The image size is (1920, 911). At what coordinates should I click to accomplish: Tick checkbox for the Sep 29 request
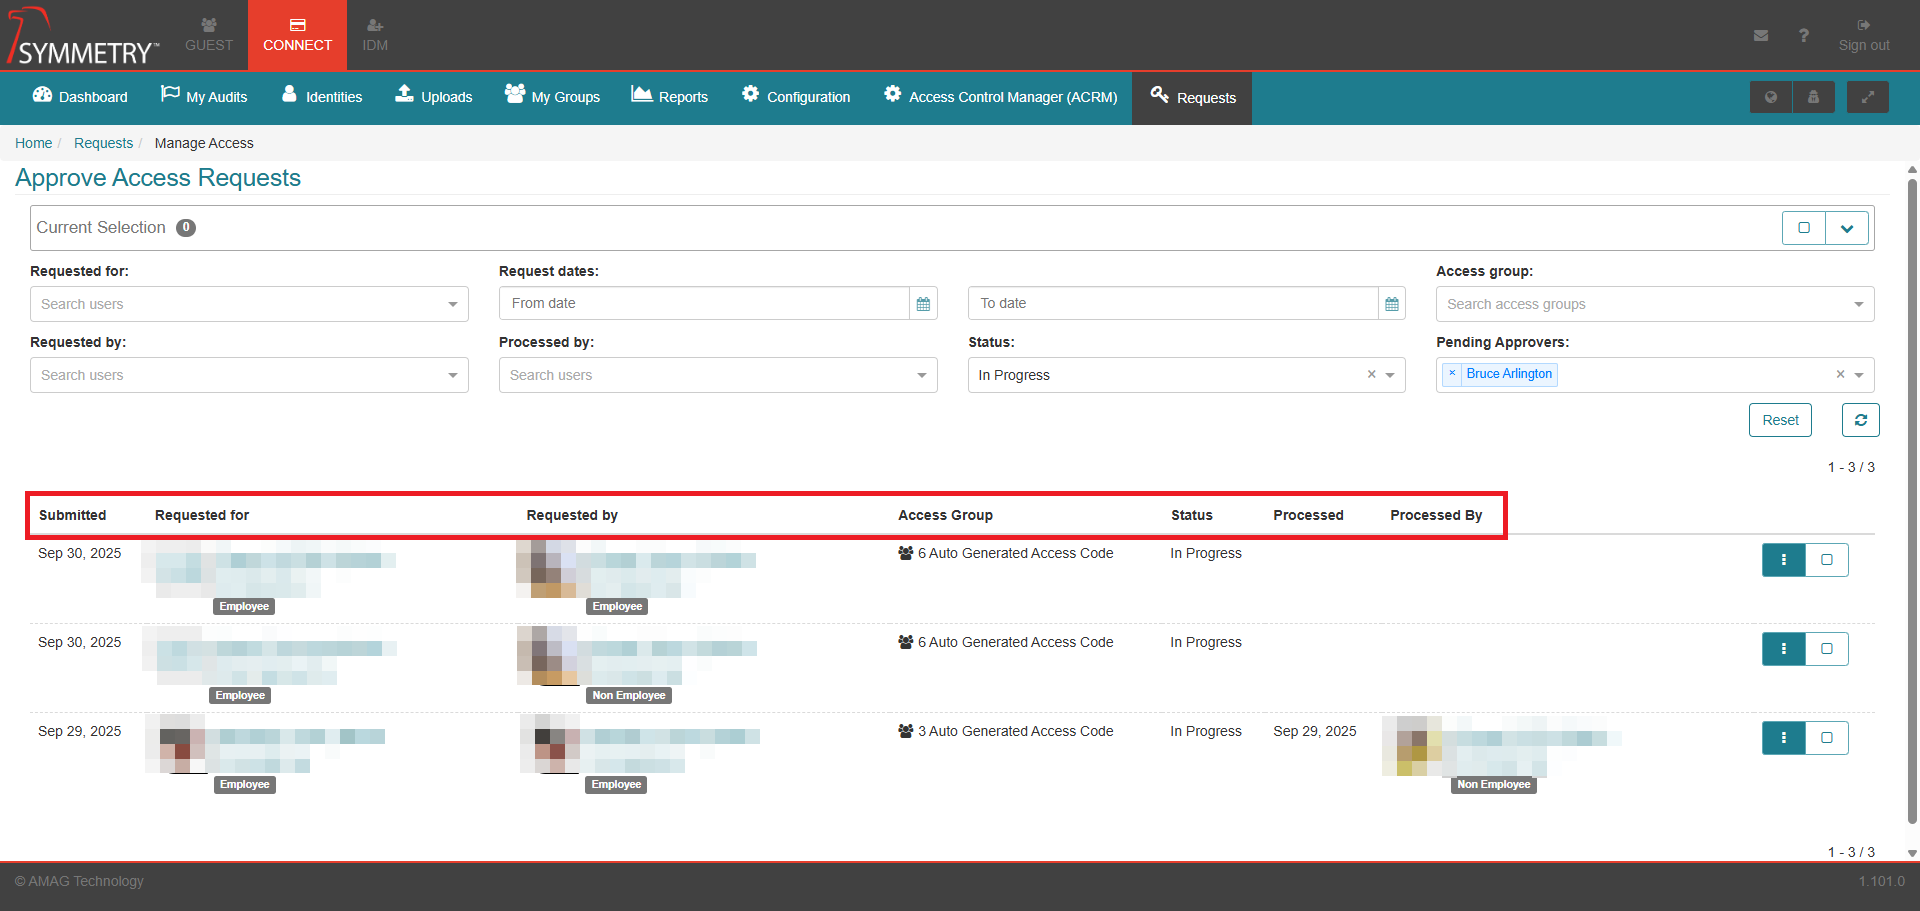(x=1826, y=738)
